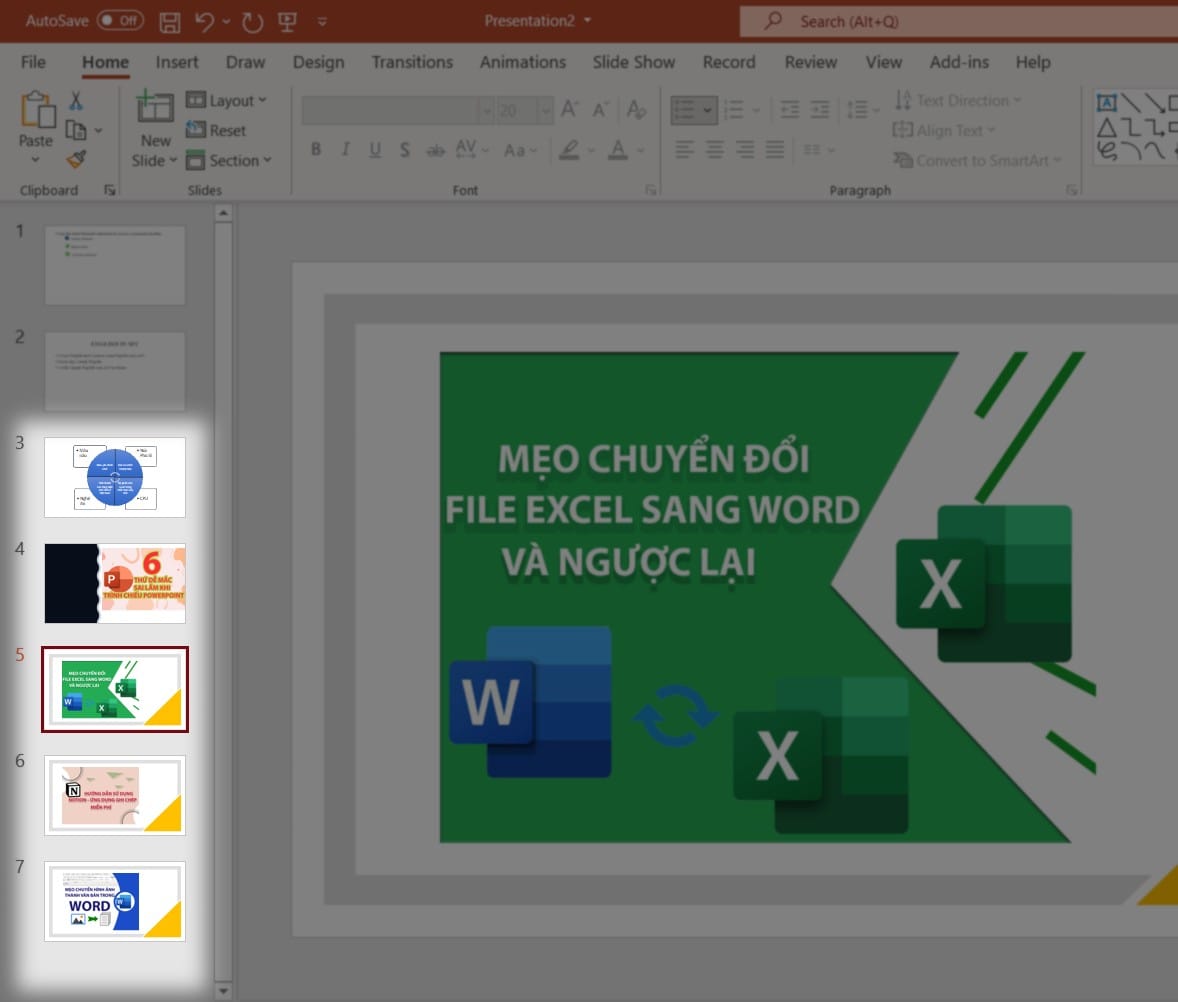Increase the font size

point(569,110)
